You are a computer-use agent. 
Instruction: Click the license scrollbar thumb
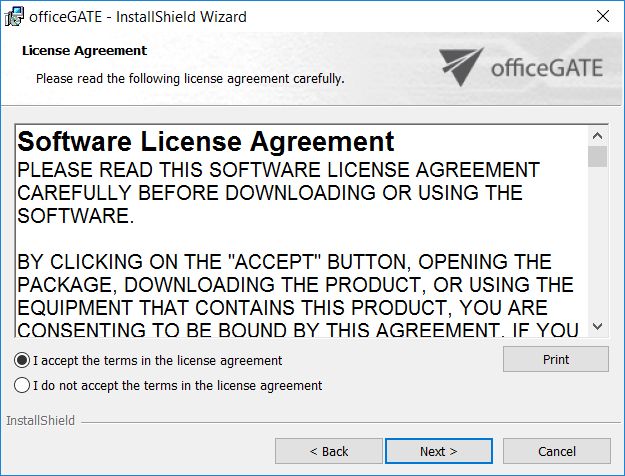[598, 157]
